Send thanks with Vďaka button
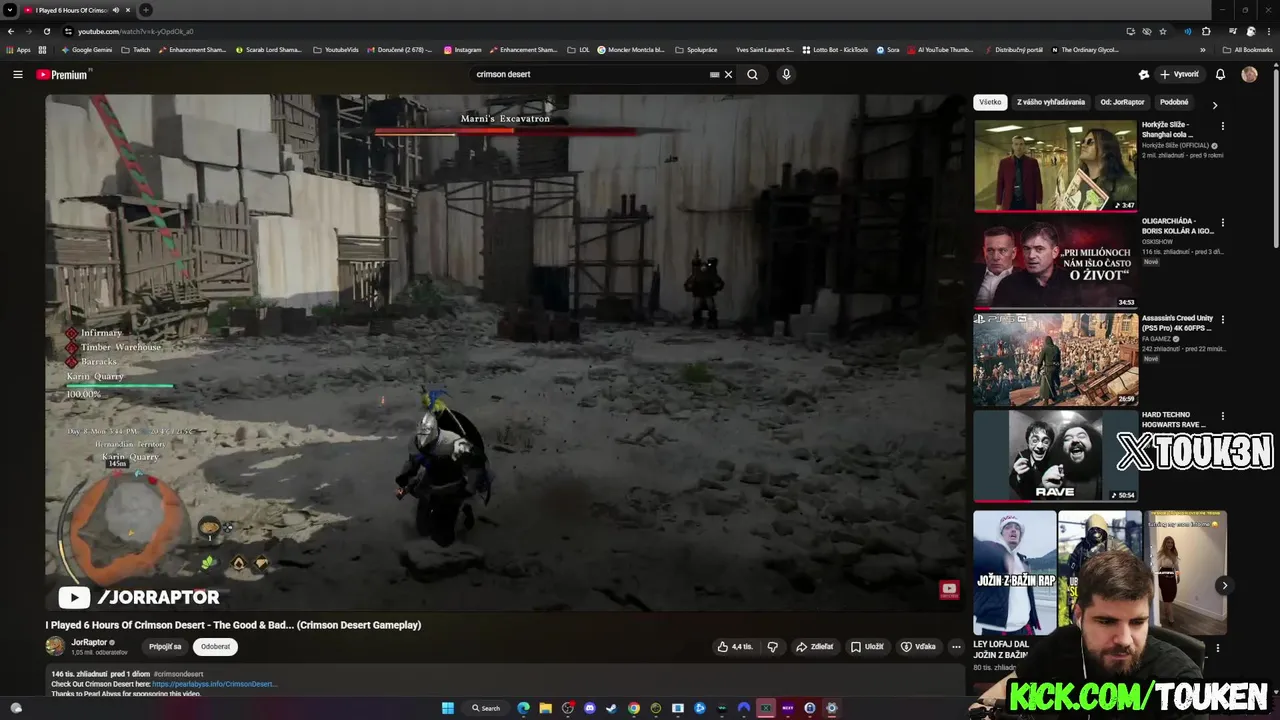 [918, 647]
